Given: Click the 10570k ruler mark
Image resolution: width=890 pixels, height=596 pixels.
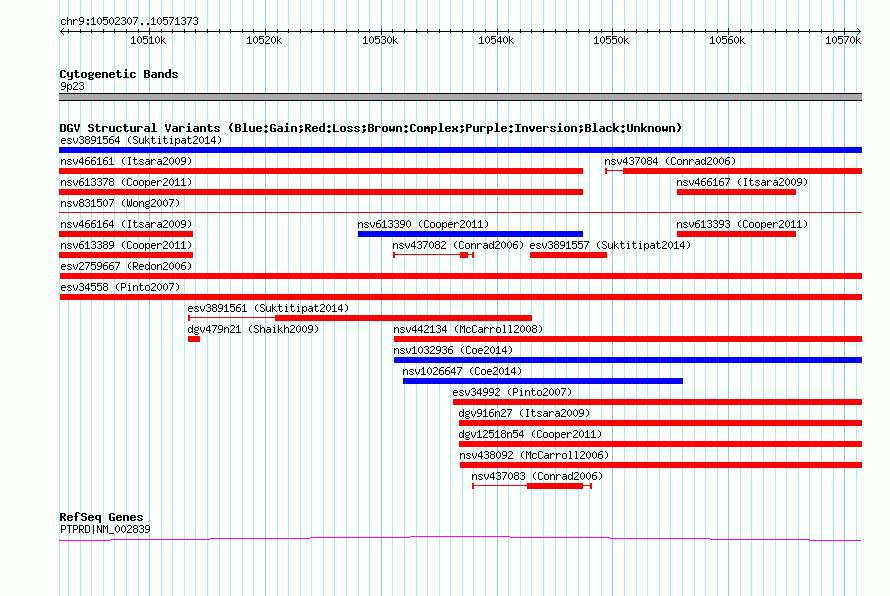Looking at the screenshot, I should coord(843,40).
